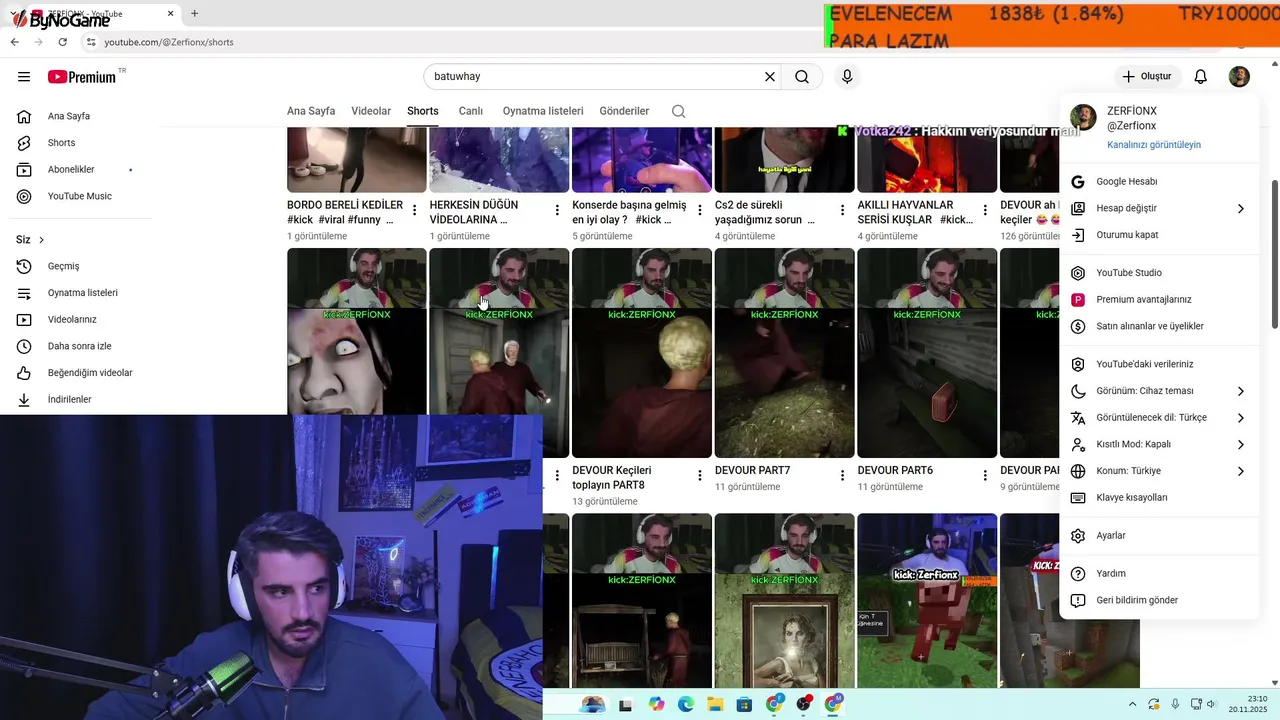This screenshot has height=720, width=1280.
Task: Open Ayarlar settings entry
Action: (1159, 536)
